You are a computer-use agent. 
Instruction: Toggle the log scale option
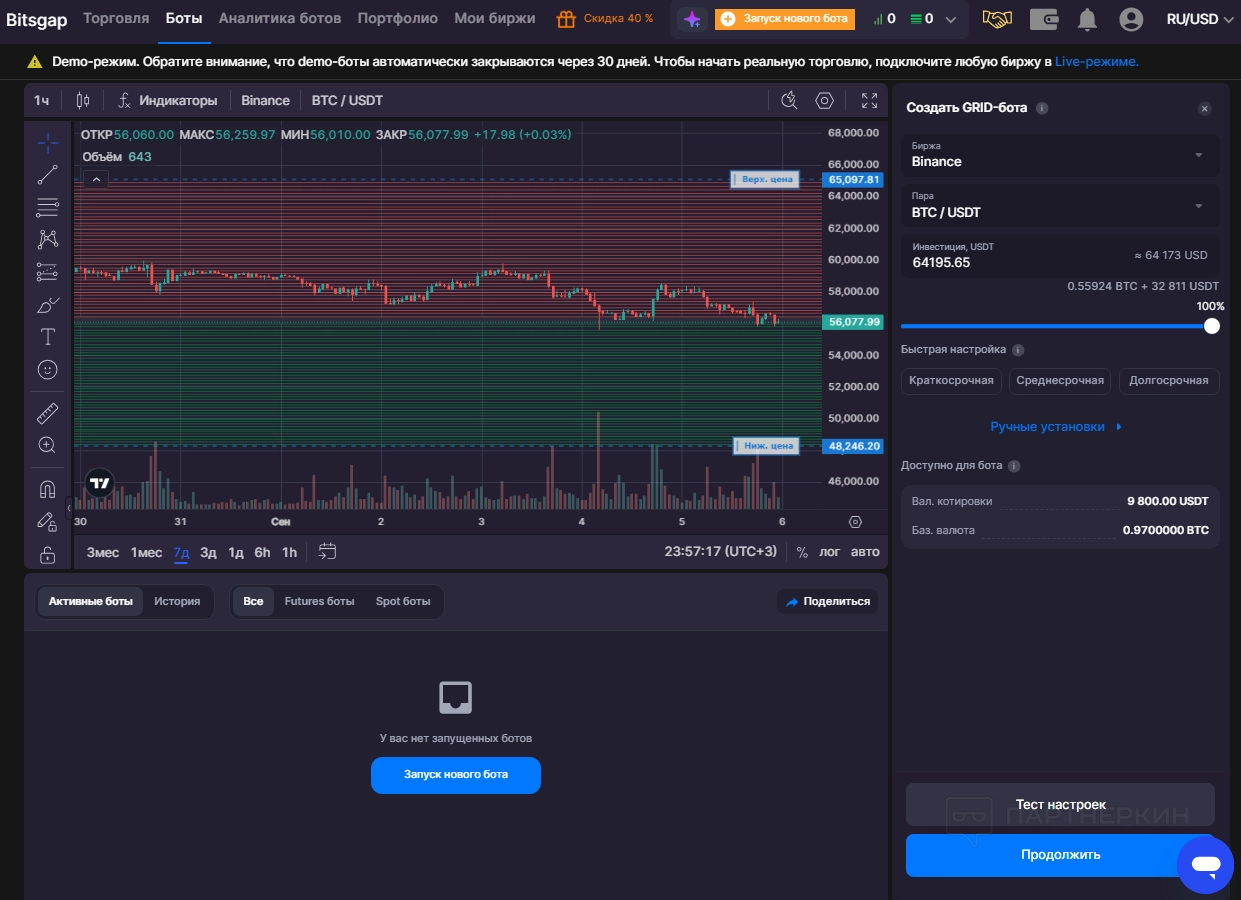(x=829, y=552)
